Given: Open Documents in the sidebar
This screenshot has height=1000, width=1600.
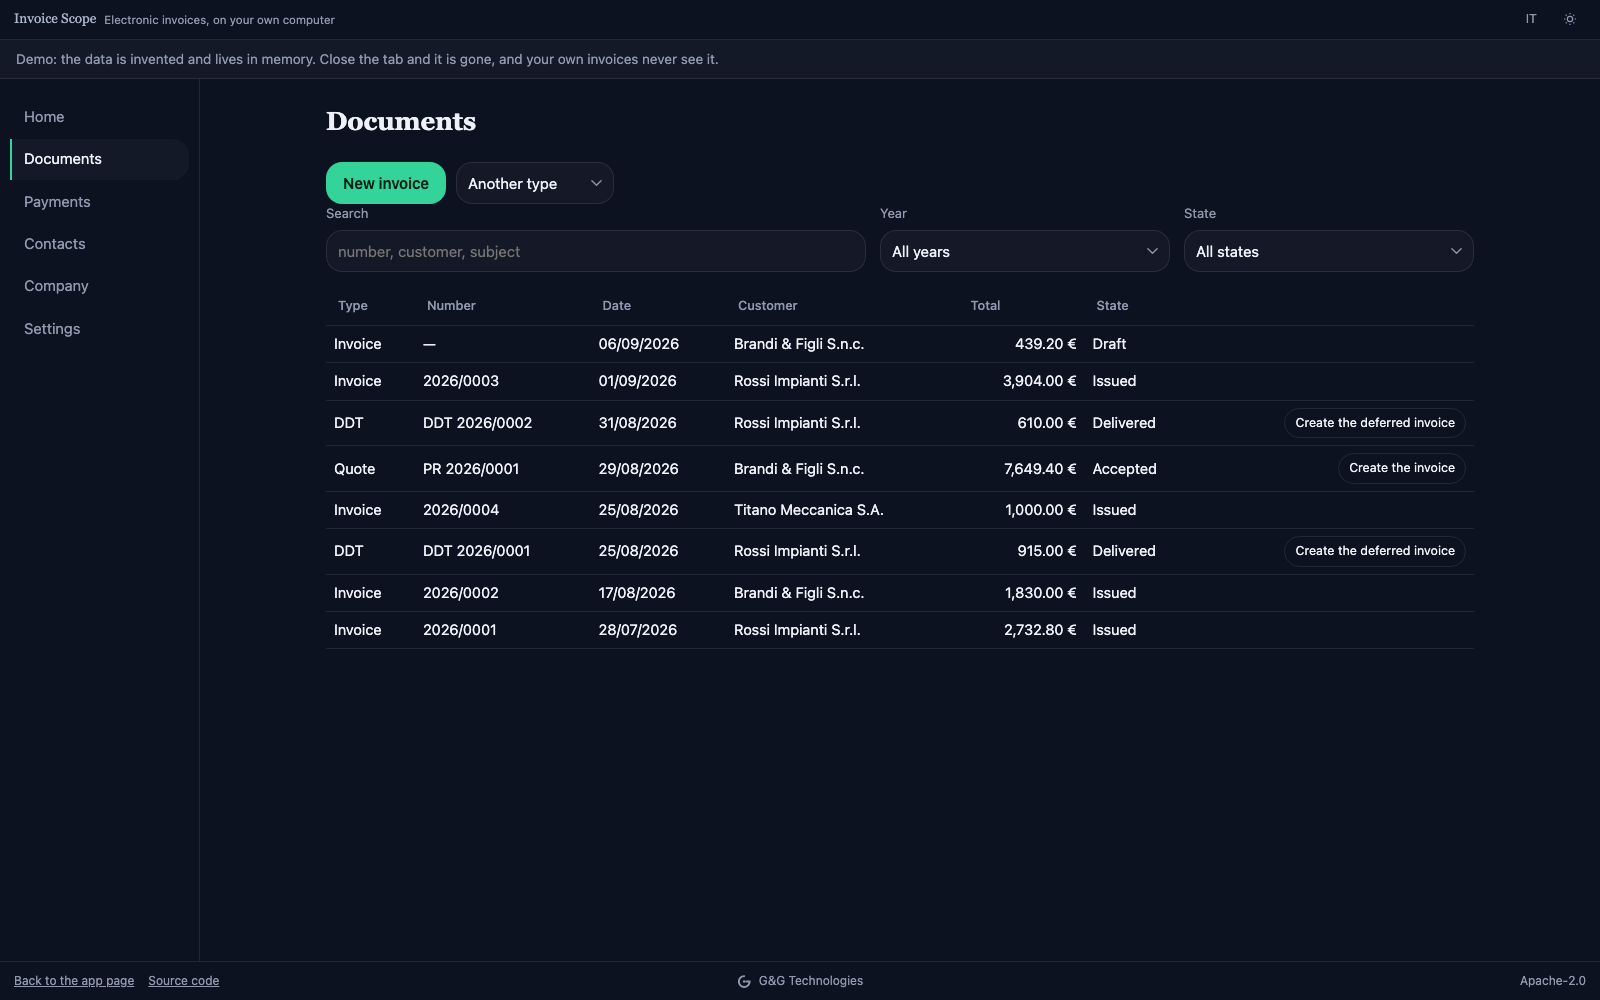Looking at the screenshot, I should (99, 159).
